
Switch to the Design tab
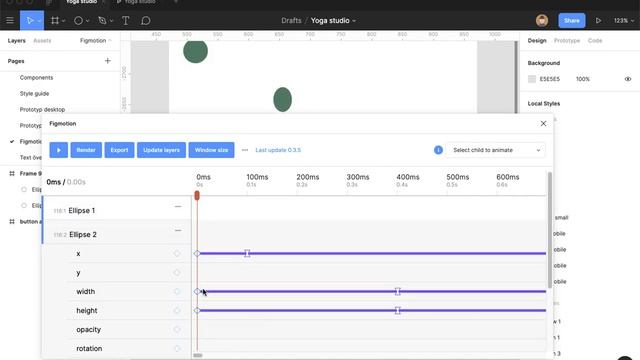pos(537,40)
